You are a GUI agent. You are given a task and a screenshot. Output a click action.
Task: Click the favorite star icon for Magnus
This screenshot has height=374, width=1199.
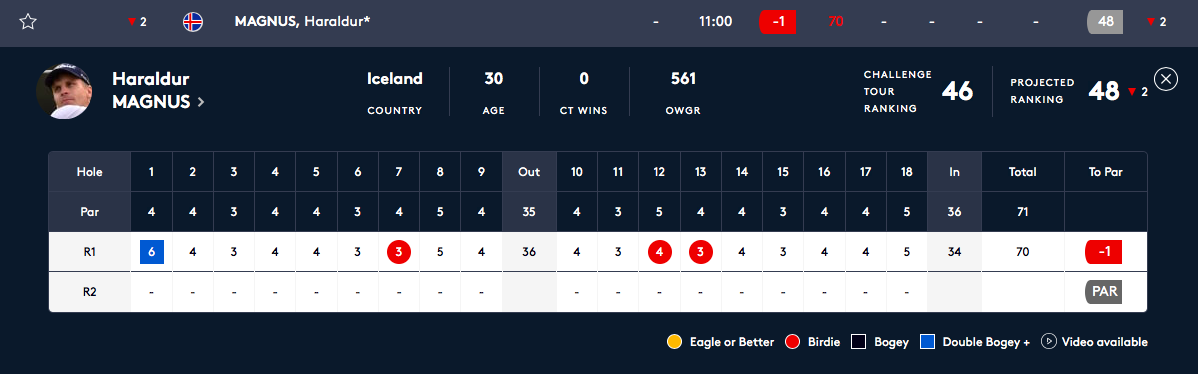pos(28,21)
